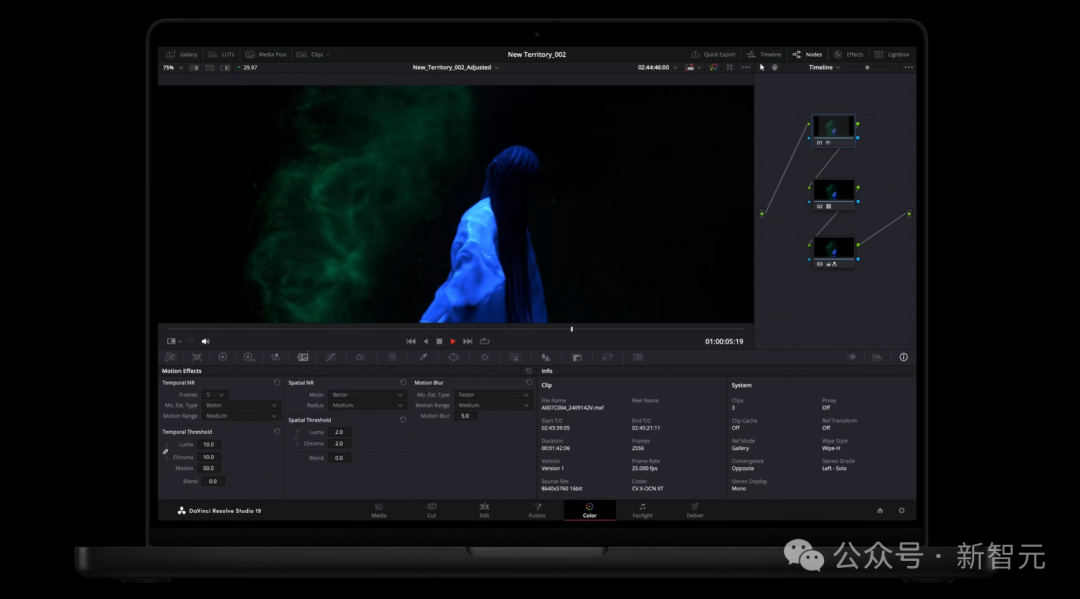Toggle the Effects panel button
This screenshot has height=599, width=1080.
tap(849, 54)
